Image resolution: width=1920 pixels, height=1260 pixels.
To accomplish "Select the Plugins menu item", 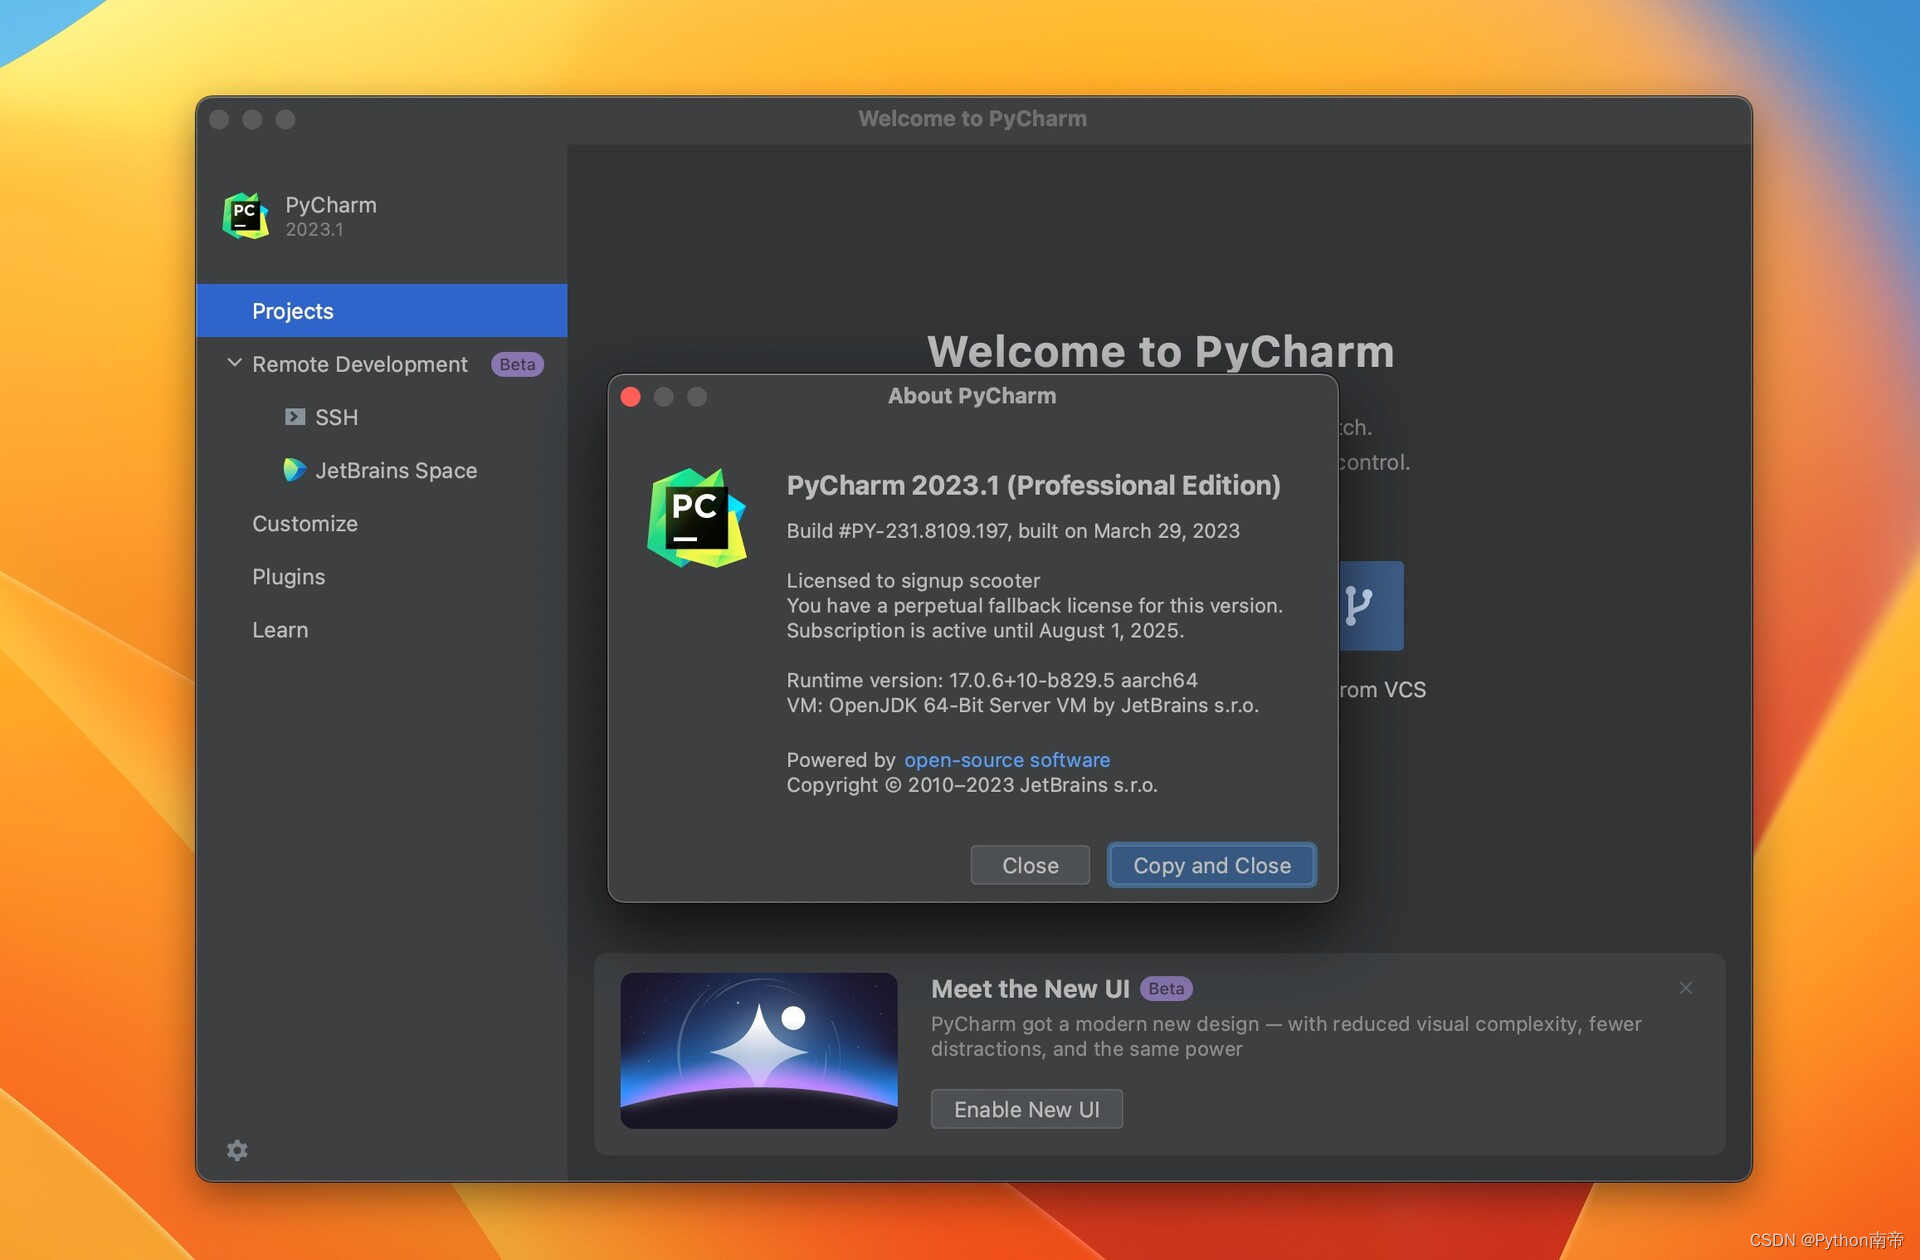I will point(288,577).
